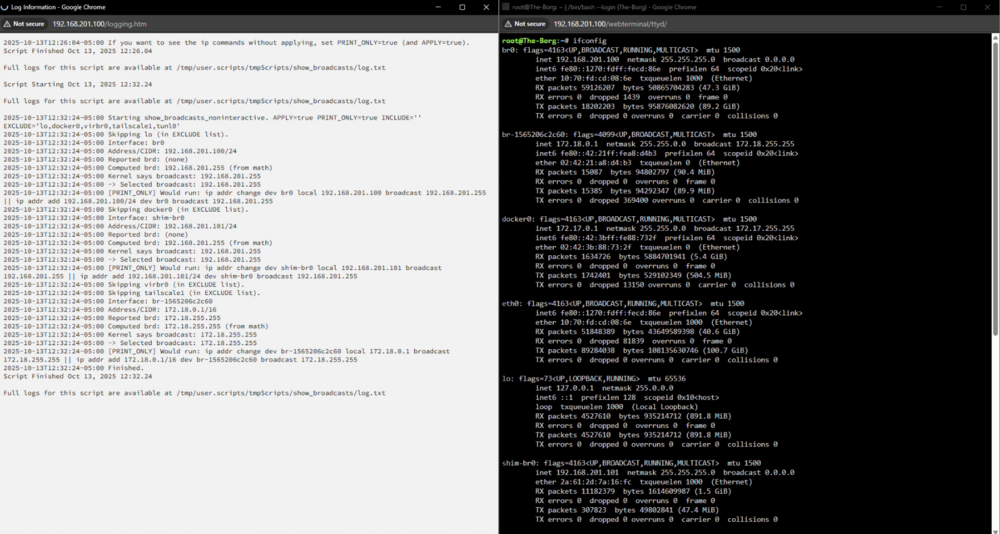Screen dimensions: 1000x534
Task: Close the Log Information Chrome window
Action: [x=487, y=7]
